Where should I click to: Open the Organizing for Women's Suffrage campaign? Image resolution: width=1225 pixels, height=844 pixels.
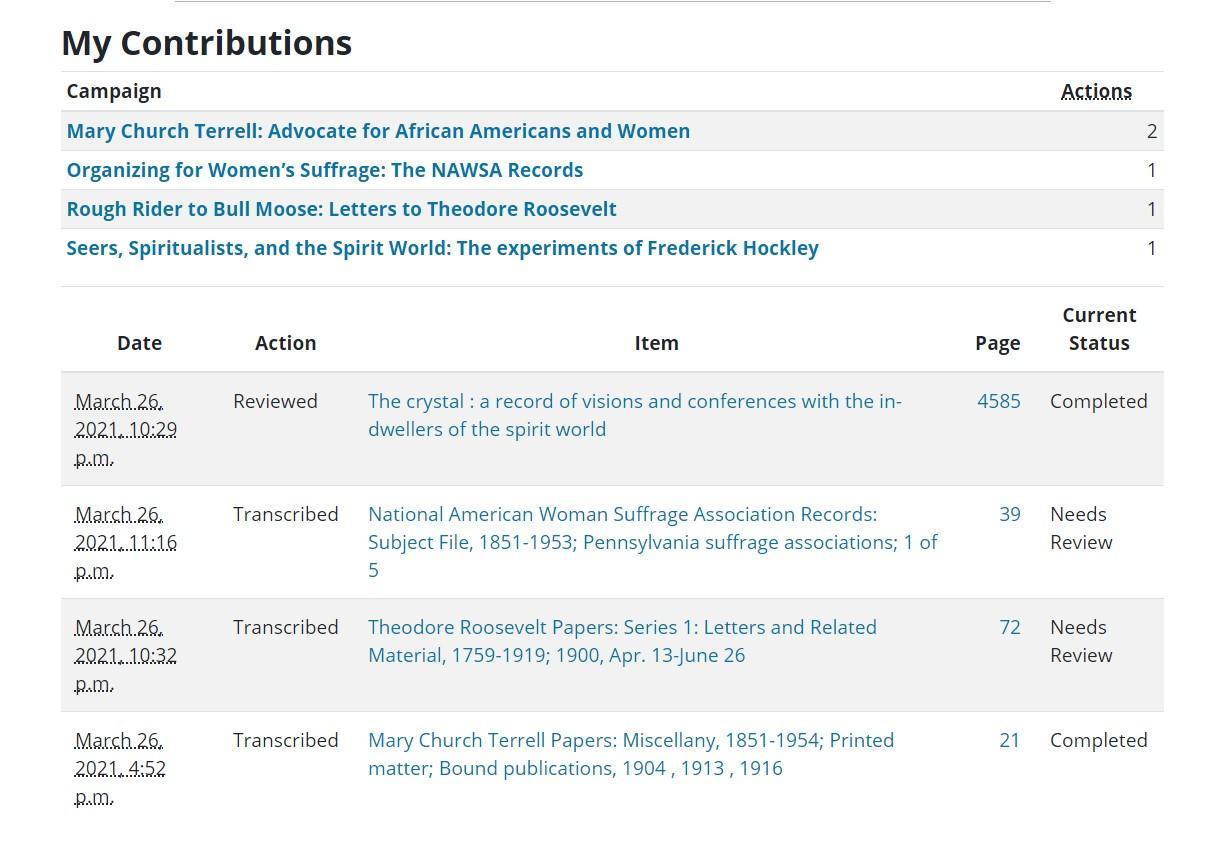[324, 170]
